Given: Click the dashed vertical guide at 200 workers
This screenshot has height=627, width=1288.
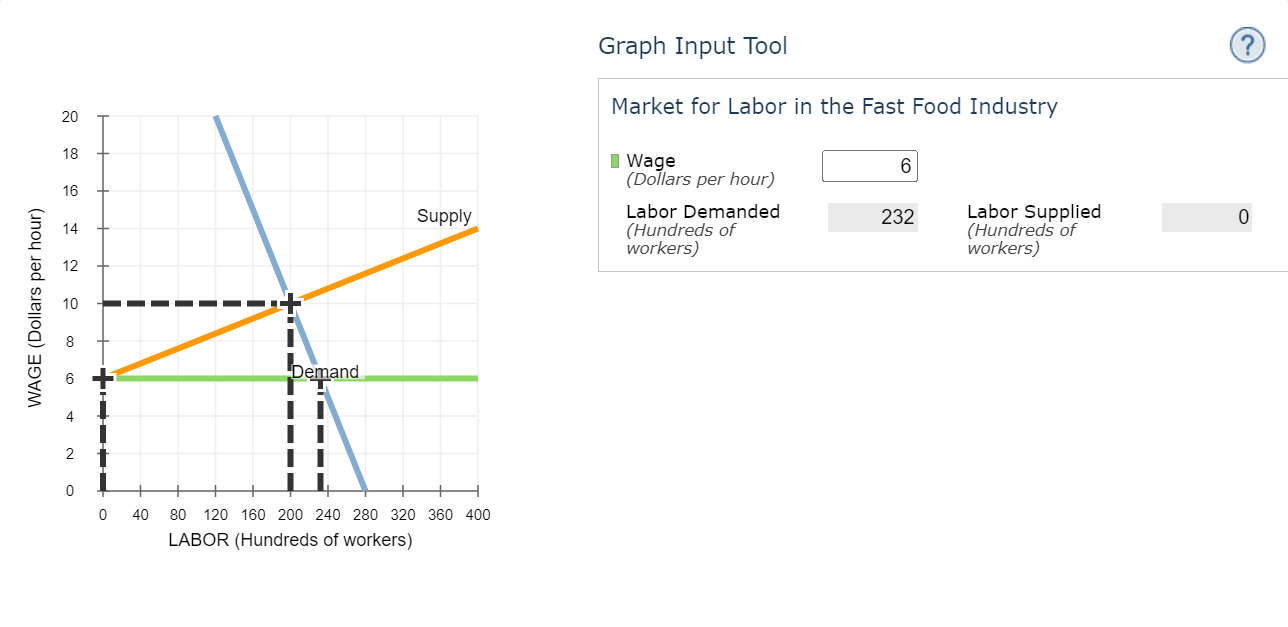Looking at the screenshot, I should [291, 440].
